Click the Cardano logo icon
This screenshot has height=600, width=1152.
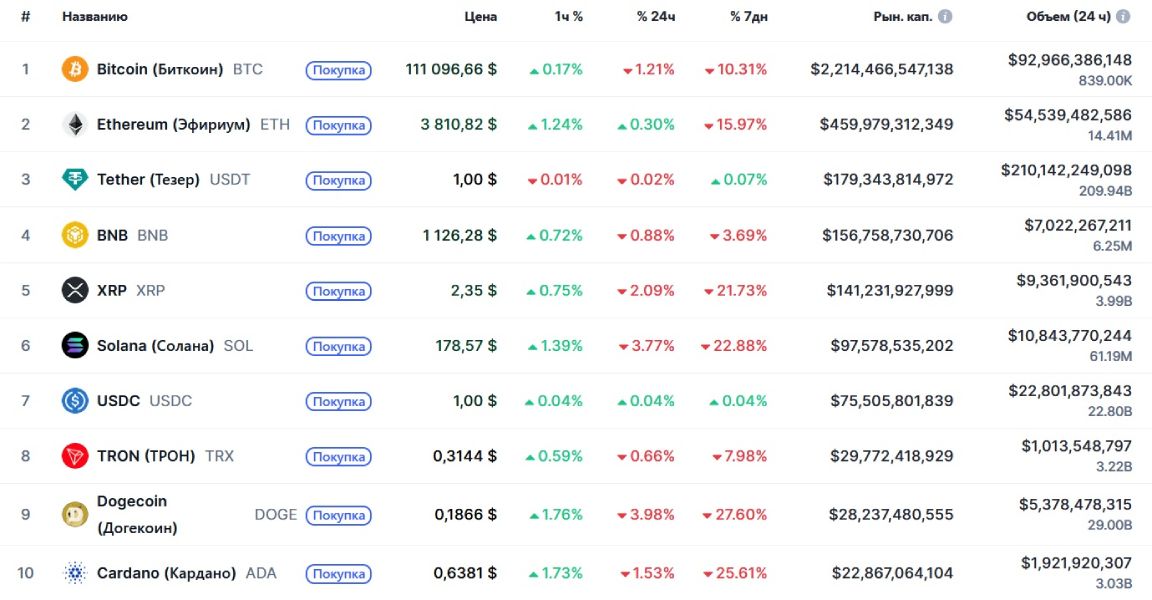(x=75, y=573)
